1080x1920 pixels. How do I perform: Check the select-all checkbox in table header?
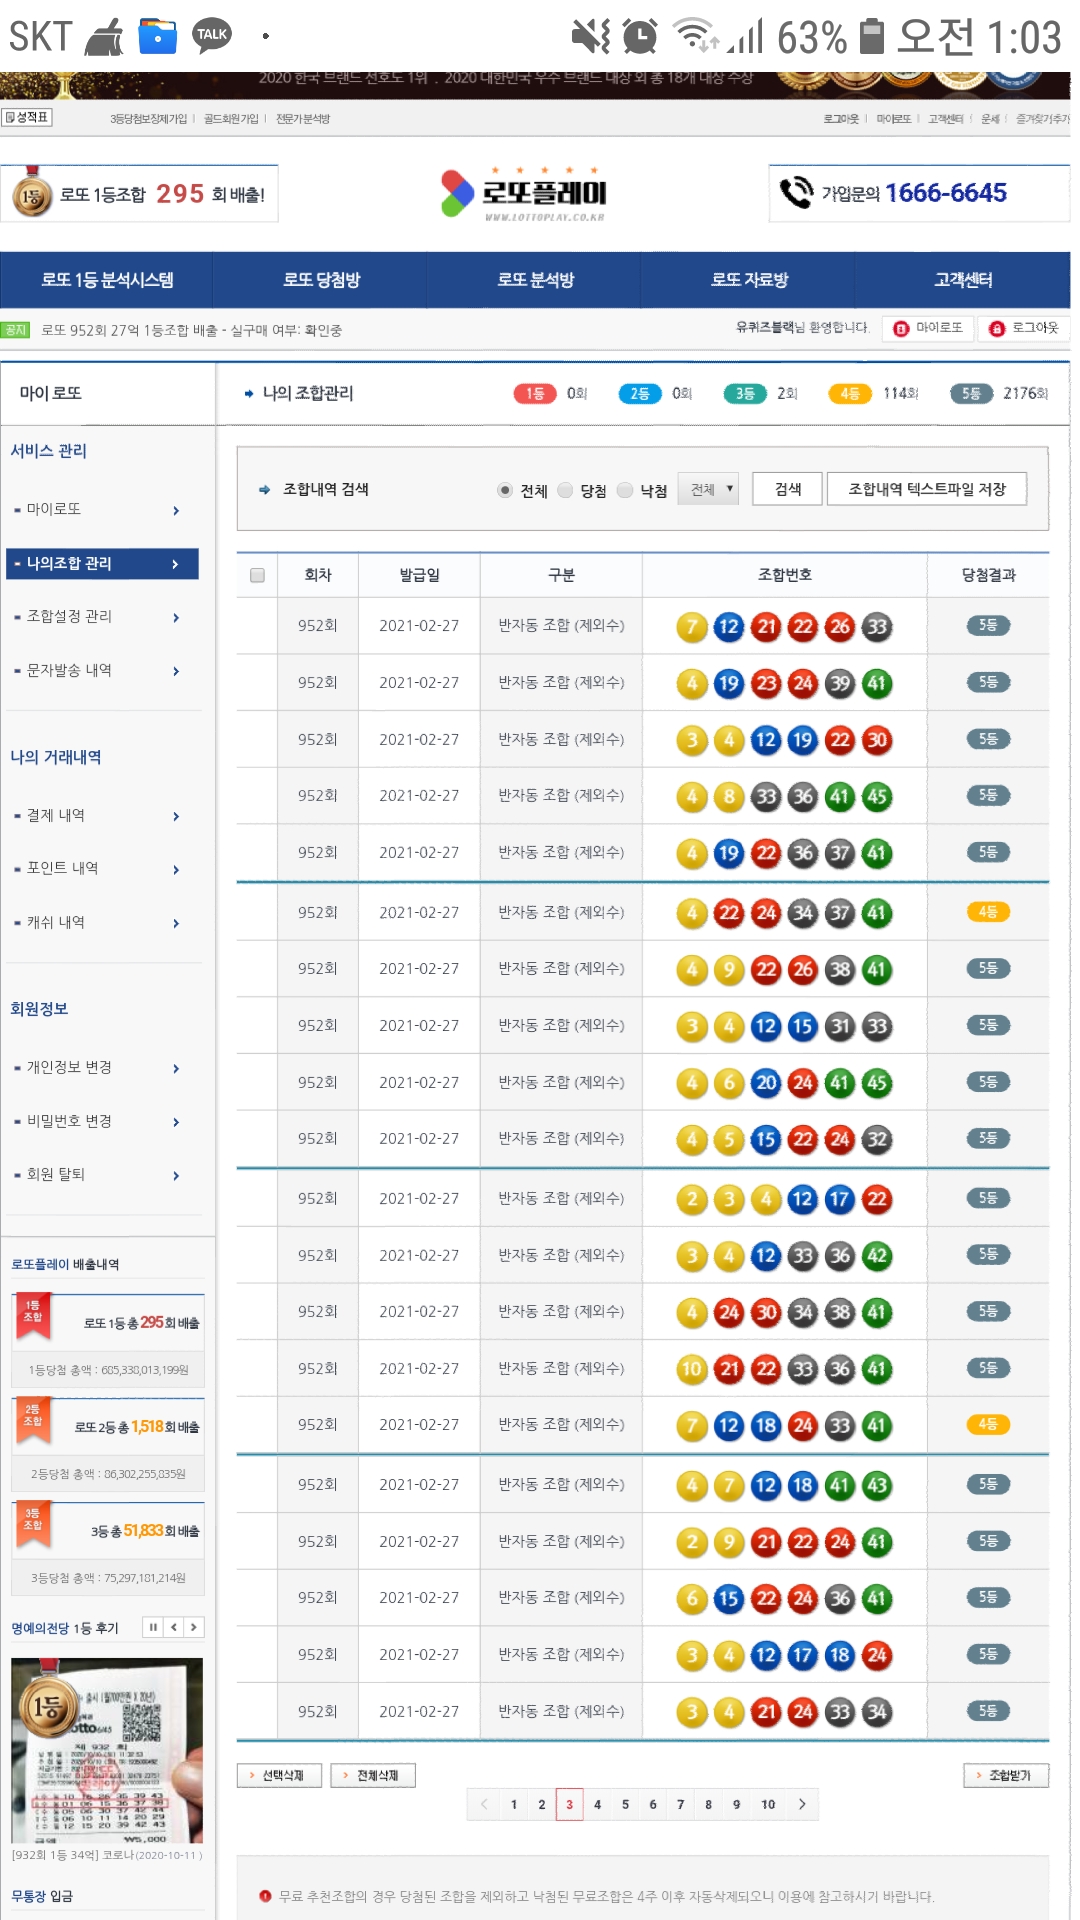point(257,575)
